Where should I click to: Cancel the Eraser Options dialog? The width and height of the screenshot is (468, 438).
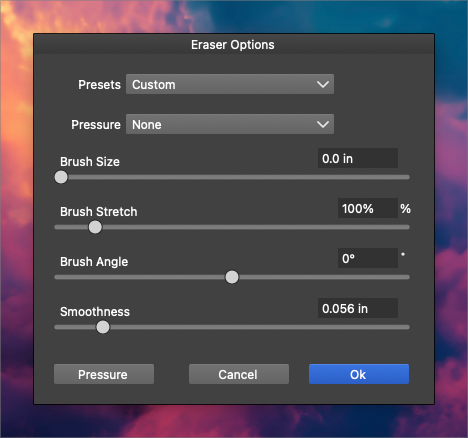[x=239, y=374]
